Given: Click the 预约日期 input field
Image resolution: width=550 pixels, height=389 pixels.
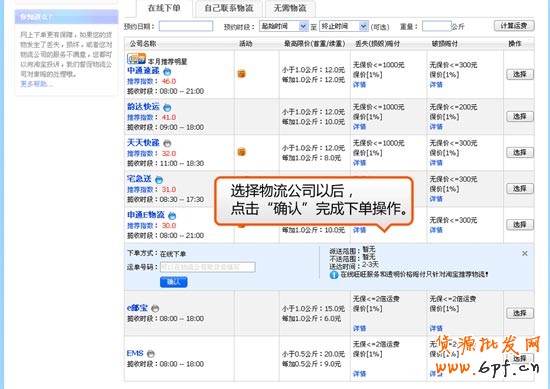Looking at the screenshot, I should [186, 26].
